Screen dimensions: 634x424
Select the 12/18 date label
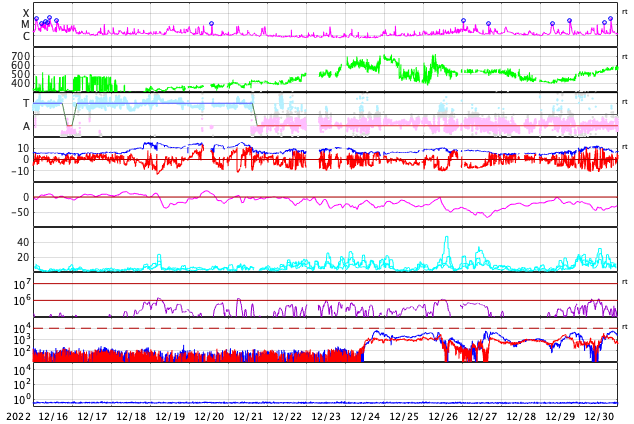point(131,416)
